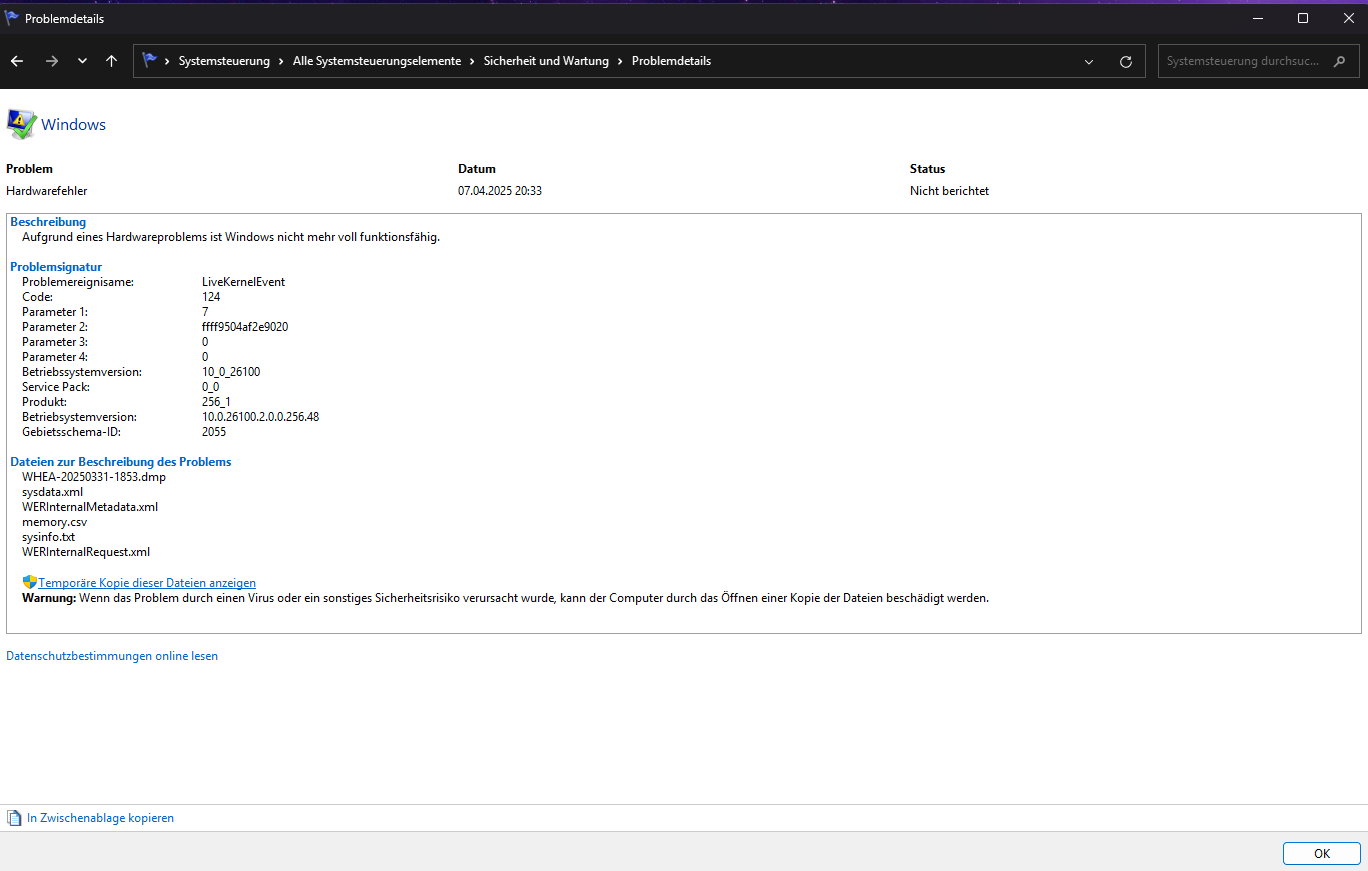
Task: Click the clipboard copy icon
Action: point(14,818)
